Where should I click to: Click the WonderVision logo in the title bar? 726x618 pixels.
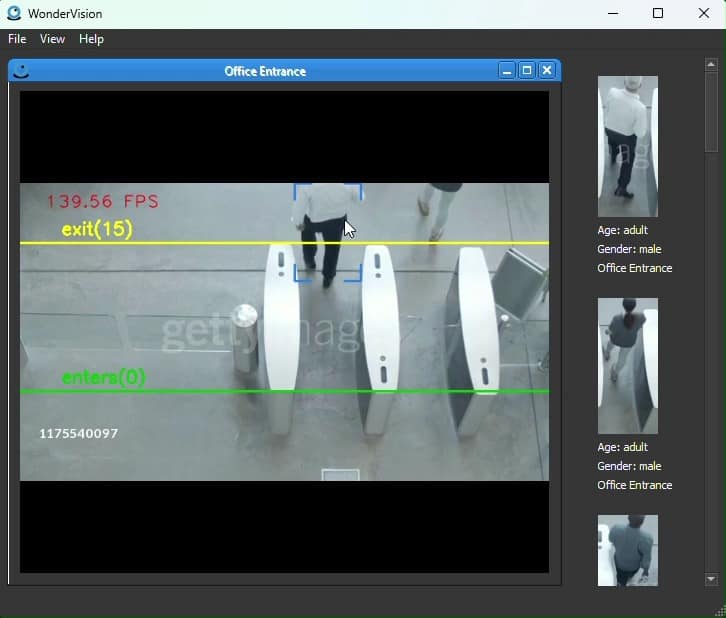pos(14,14)
